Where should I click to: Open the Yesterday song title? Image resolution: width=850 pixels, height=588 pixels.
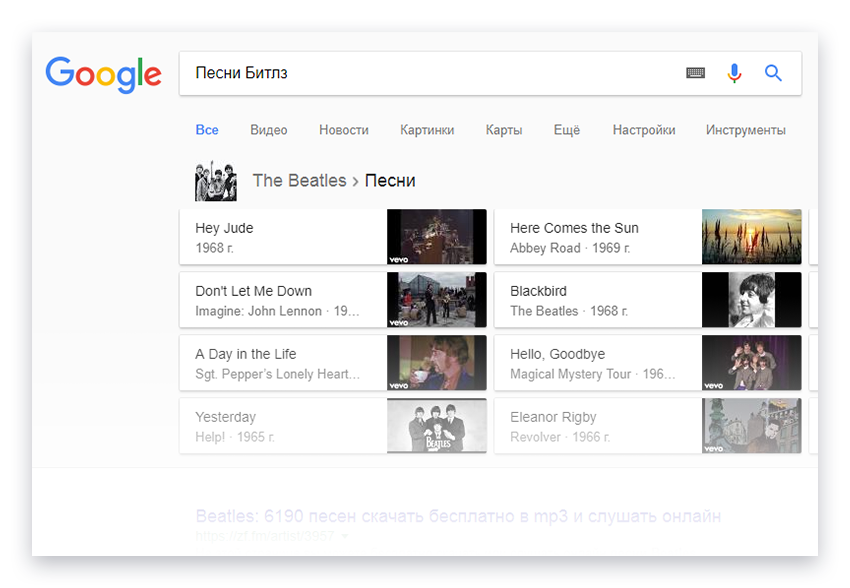pyautogui.click(x=226, y=417)
